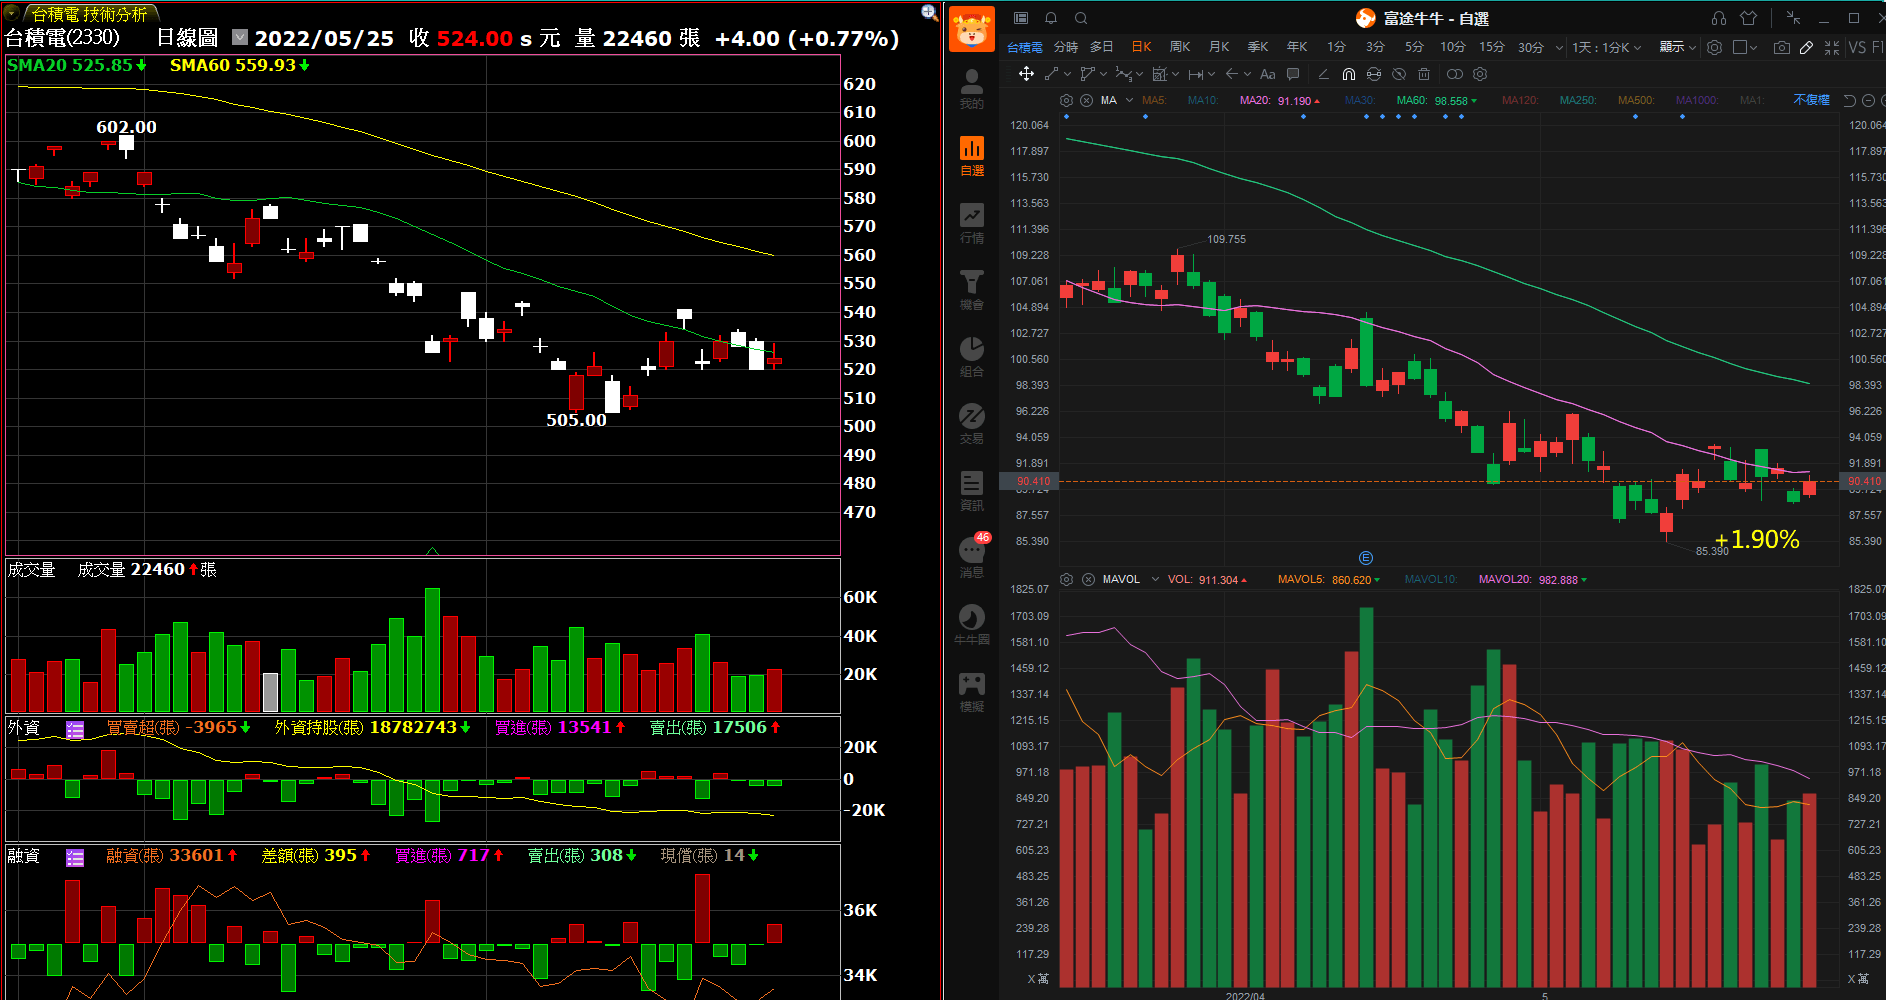Open chart settings gear beside 顯示
1886x1000 pixels.
(x=1714, y=47)
